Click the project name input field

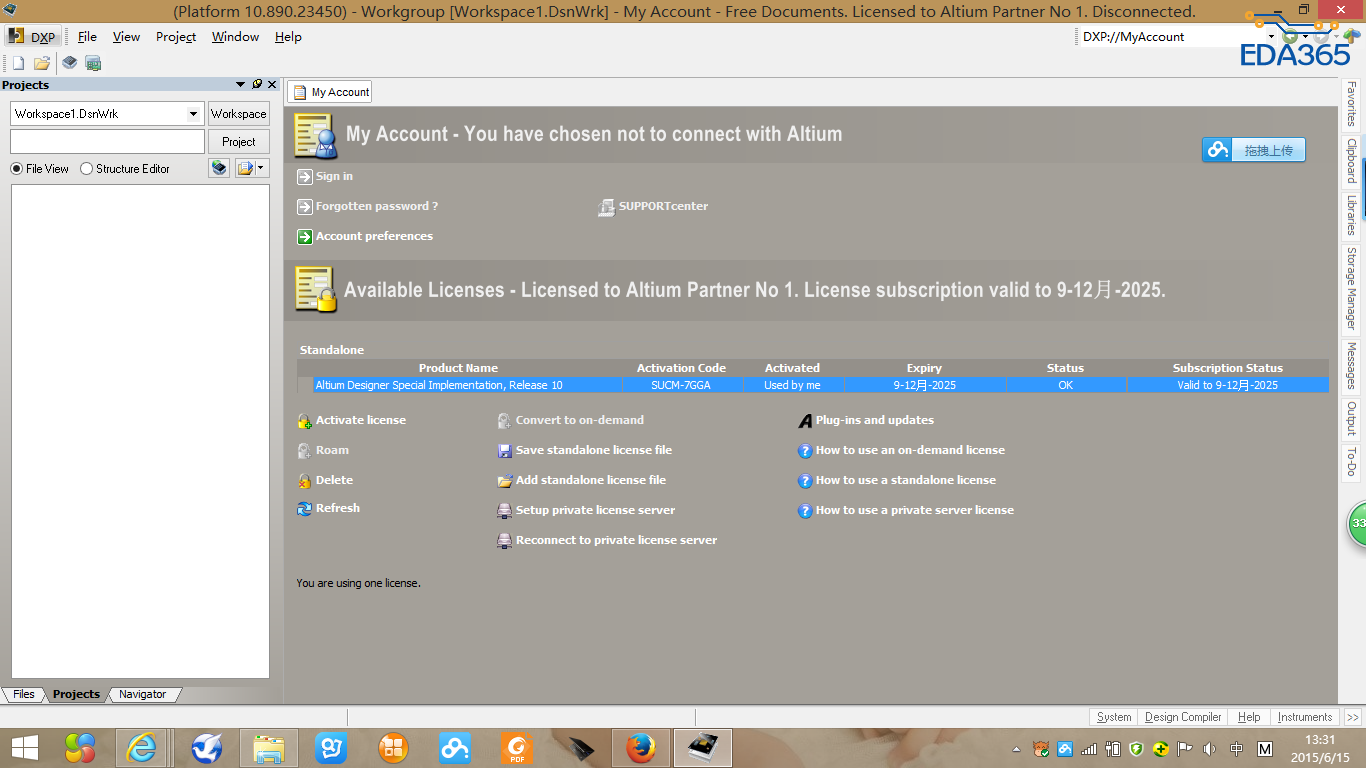tap(107, 142)
